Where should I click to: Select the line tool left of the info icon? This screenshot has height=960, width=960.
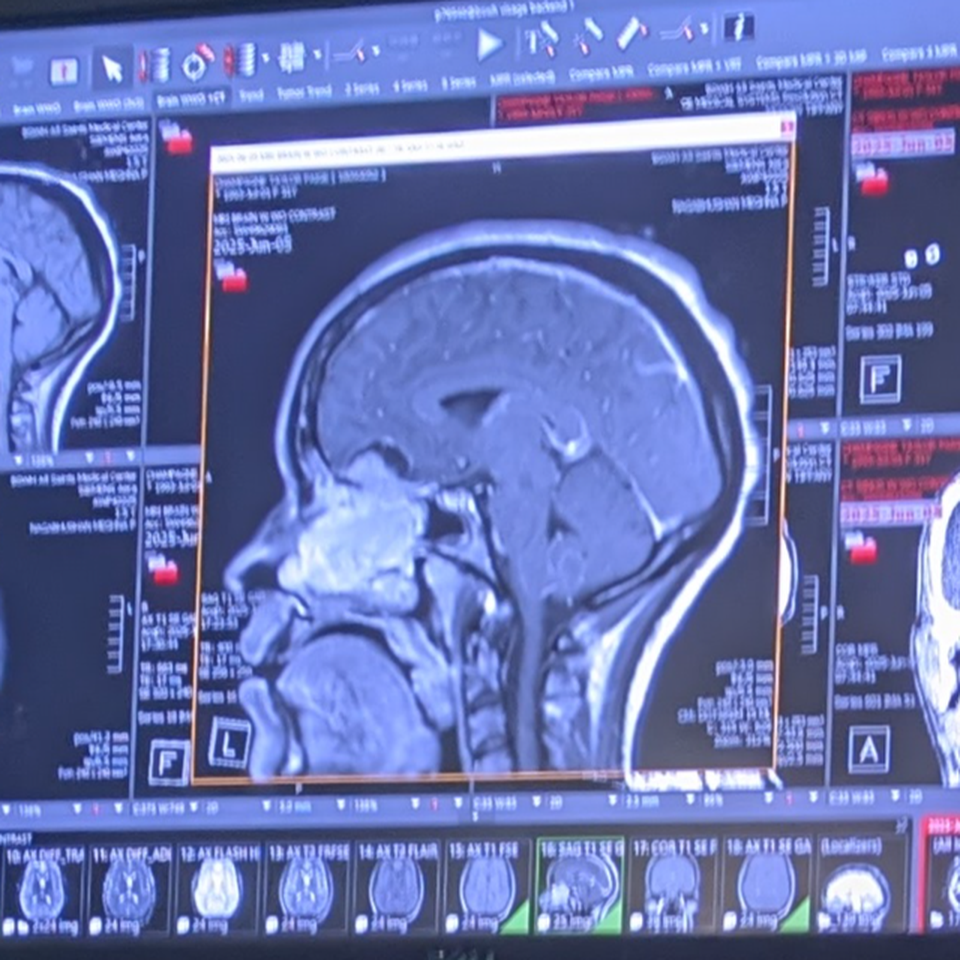(678, 29)
